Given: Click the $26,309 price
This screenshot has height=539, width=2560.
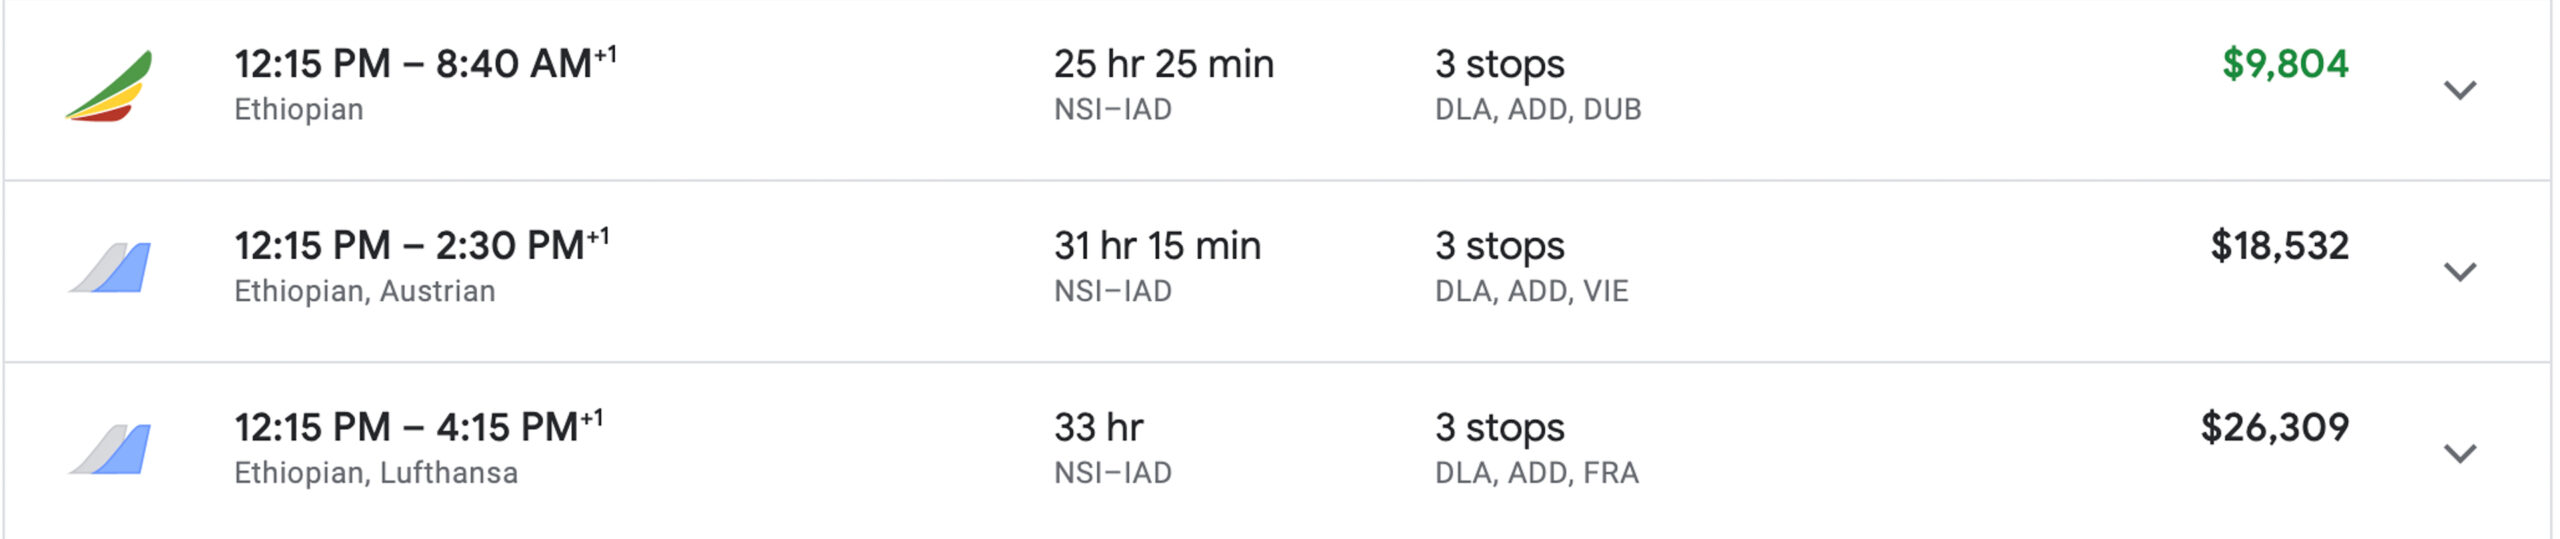Looking at the screenshot, I should 2274,428.
